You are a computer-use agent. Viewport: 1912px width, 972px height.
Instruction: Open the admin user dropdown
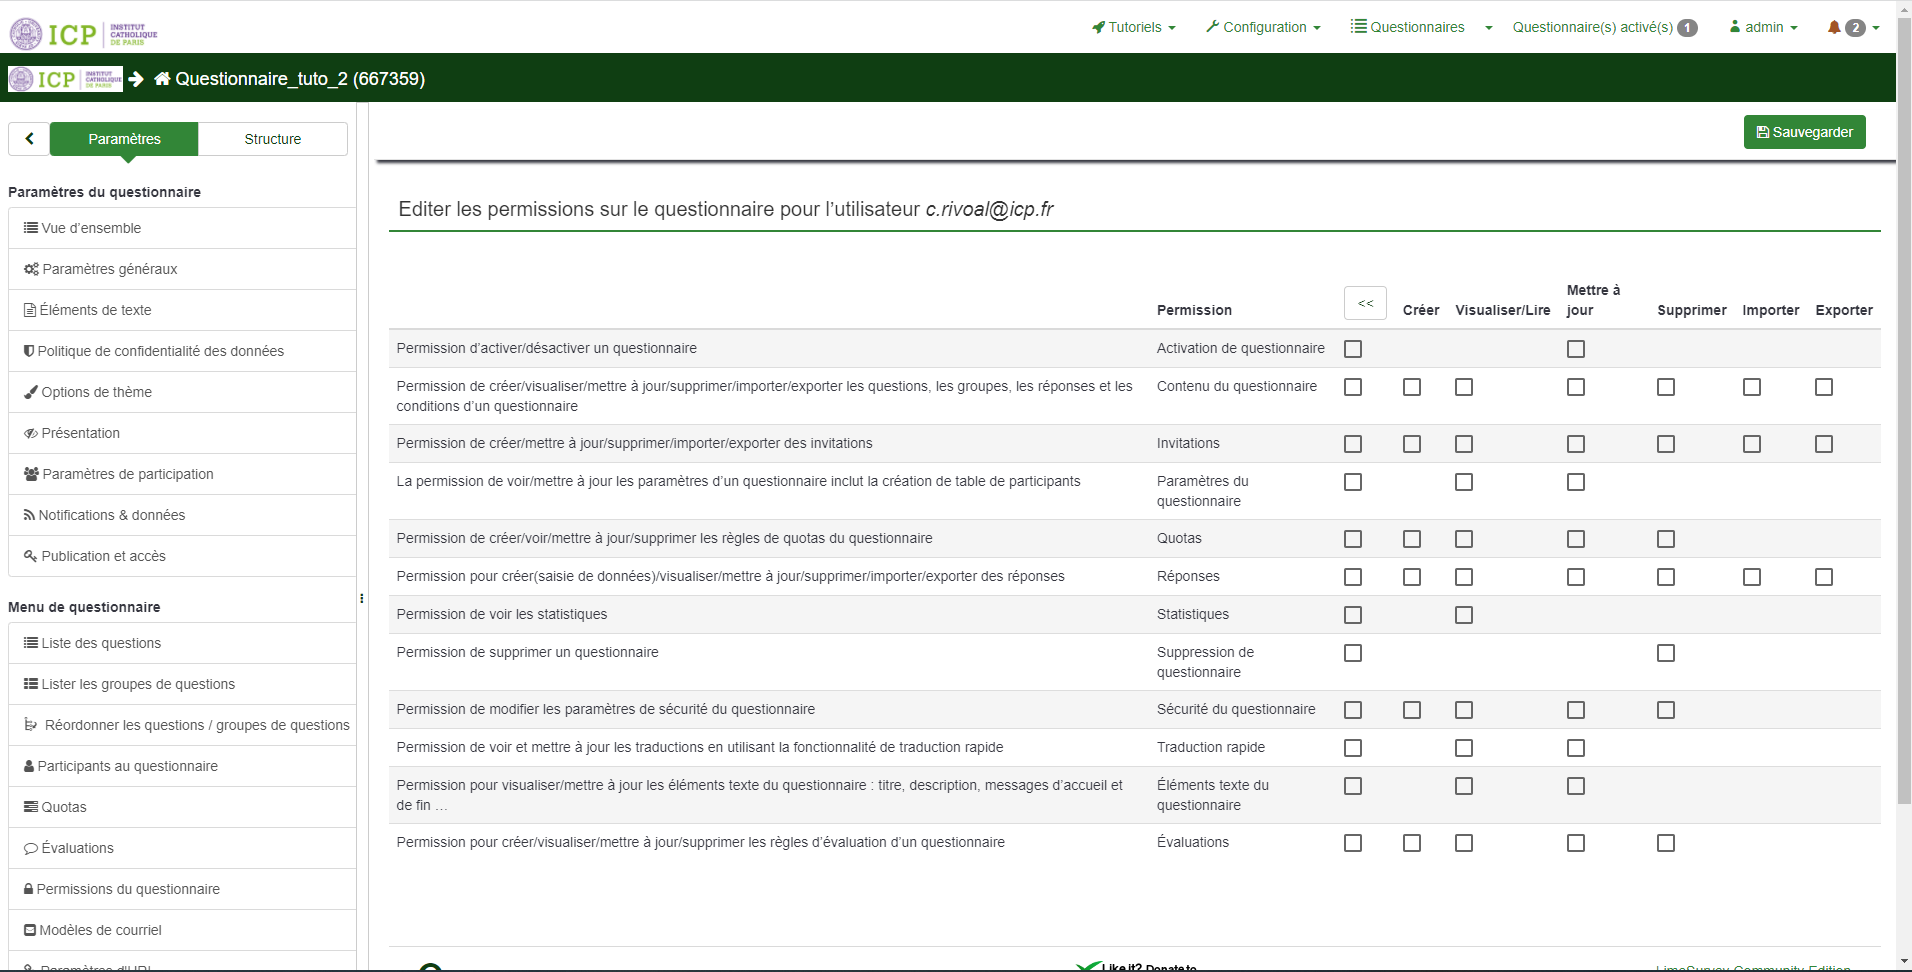tap(1763, 27)
